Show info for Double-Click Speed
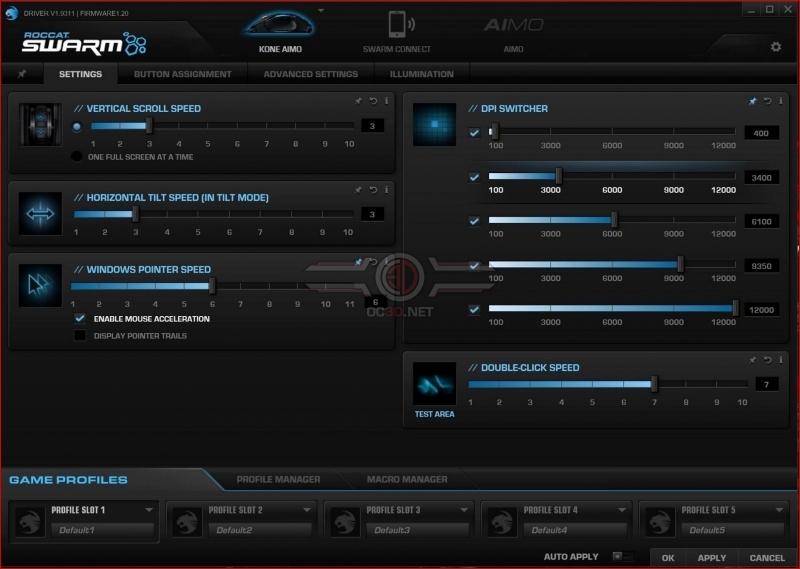The image size is (800, 569). (781, 360)
